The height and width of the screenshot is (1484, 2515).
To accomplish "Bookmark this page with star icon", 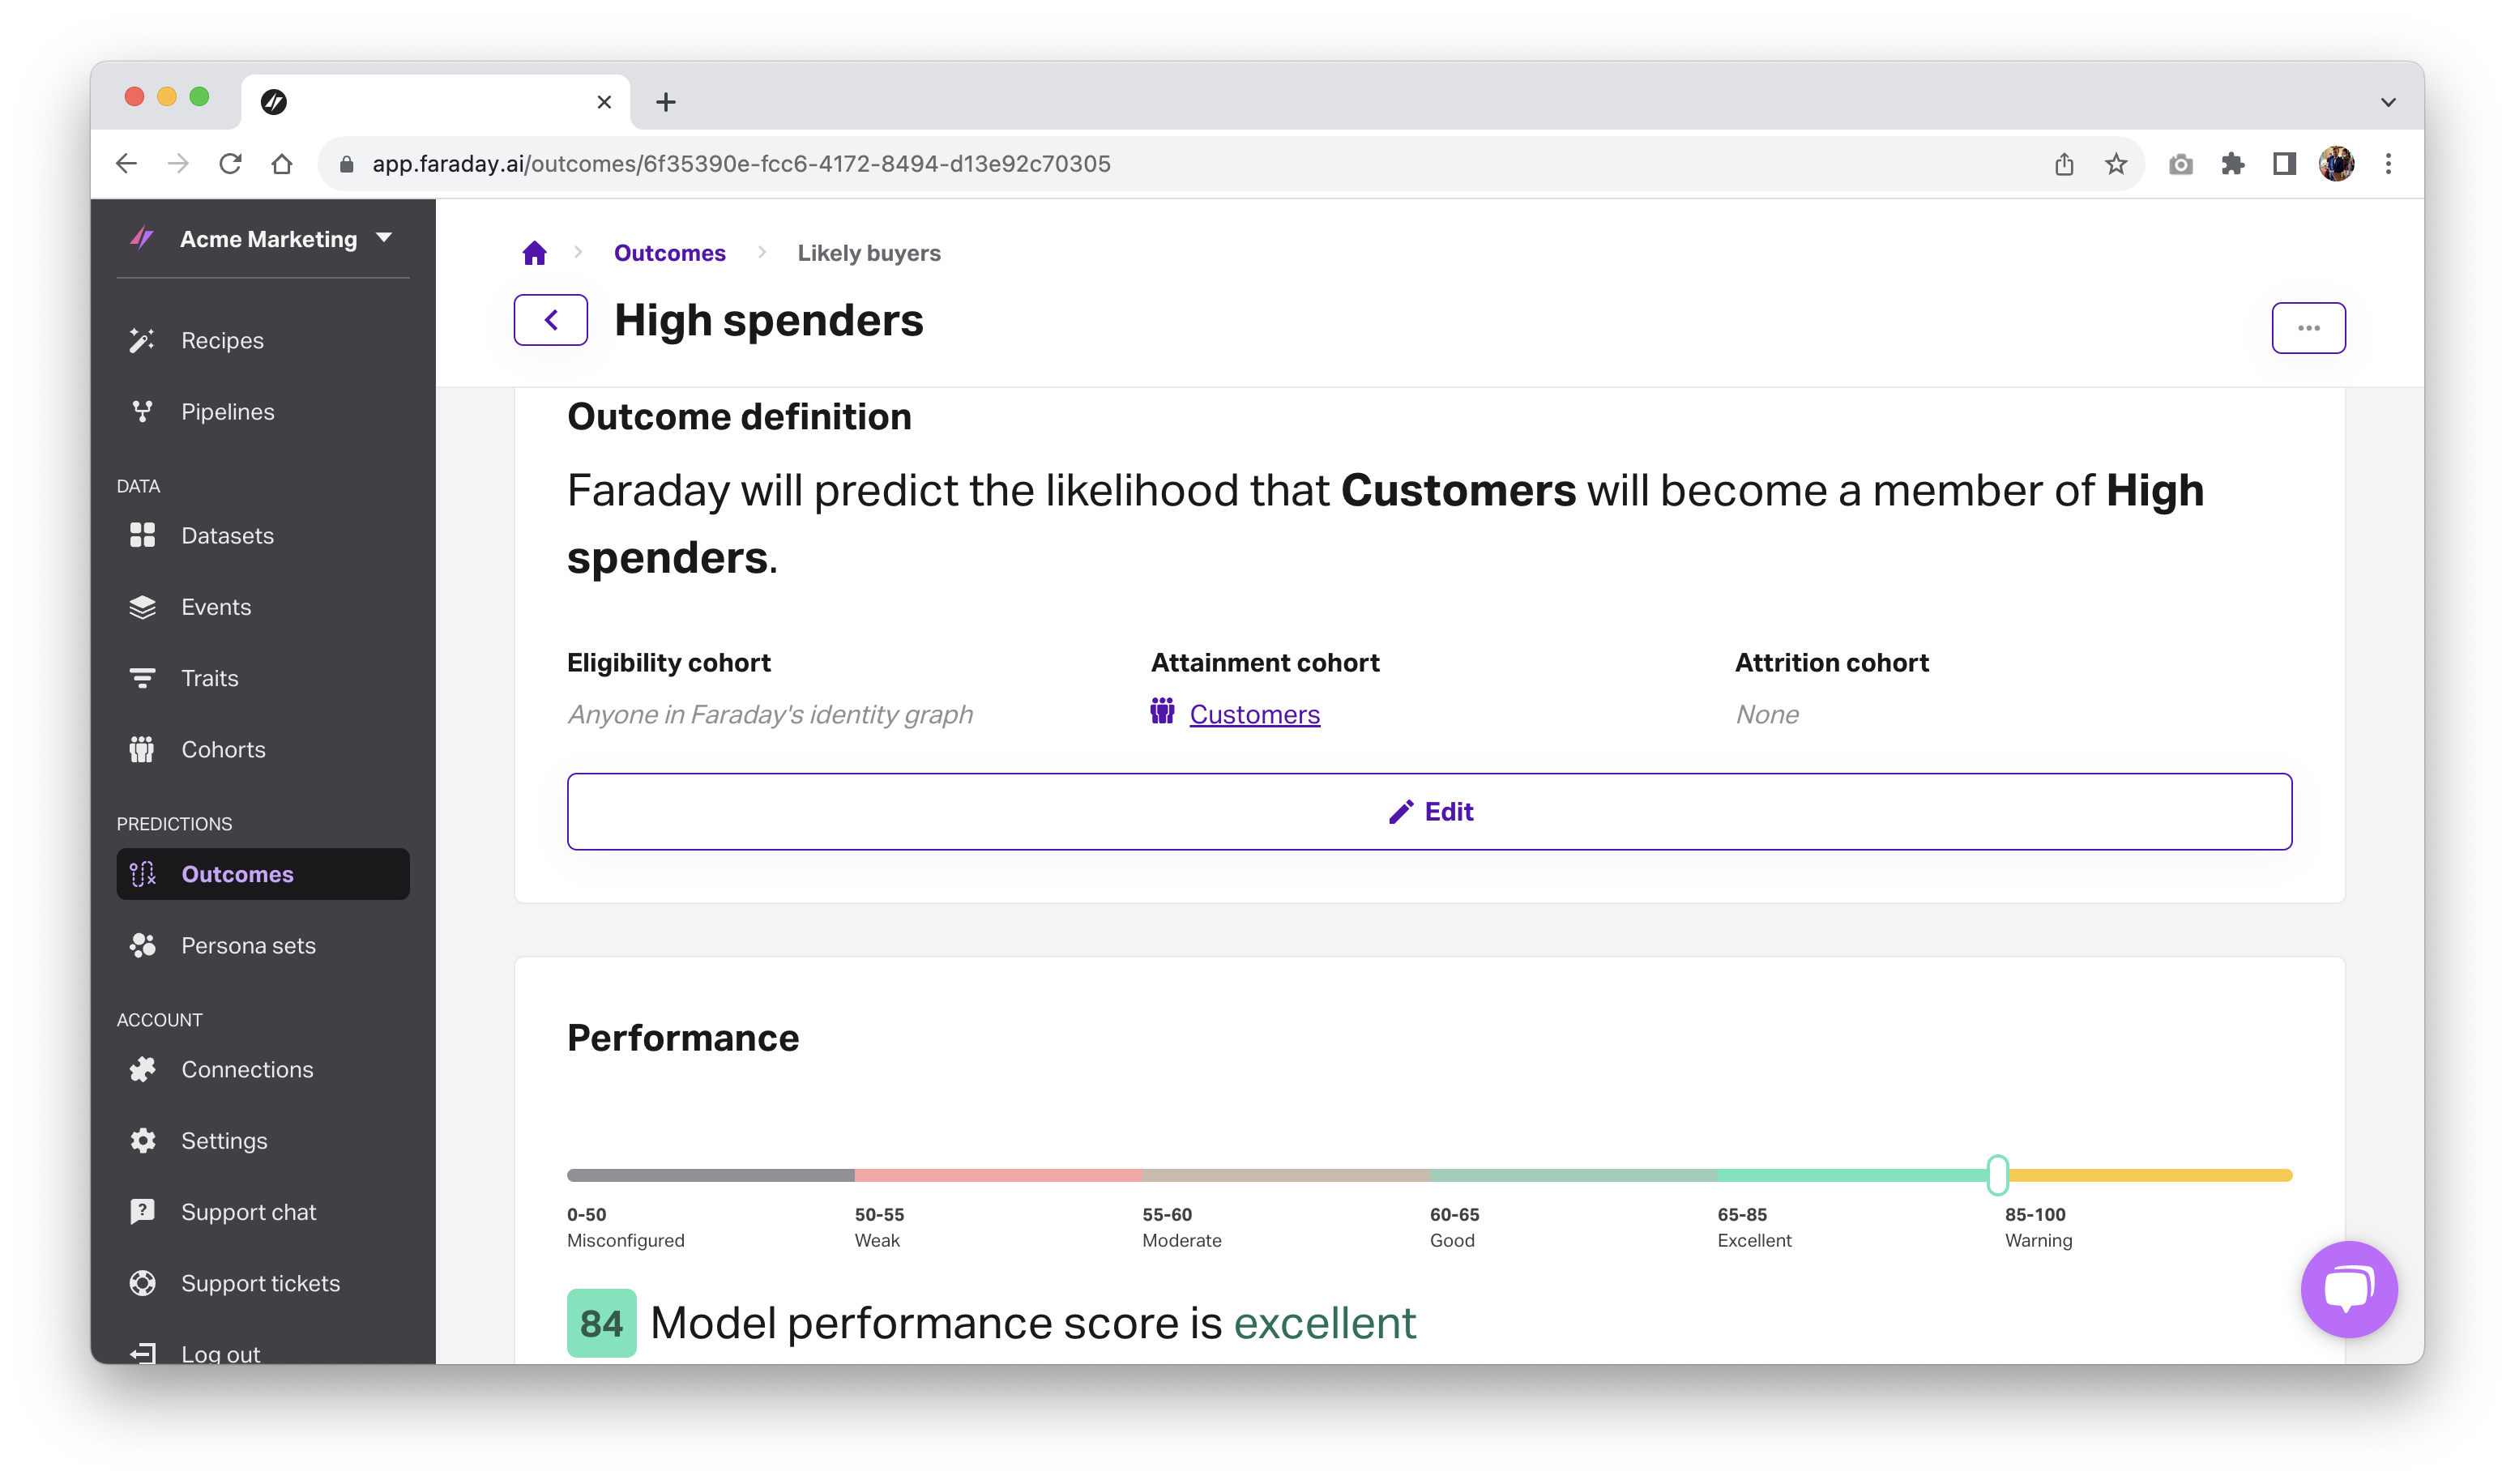I will [x=2116, y=164].
